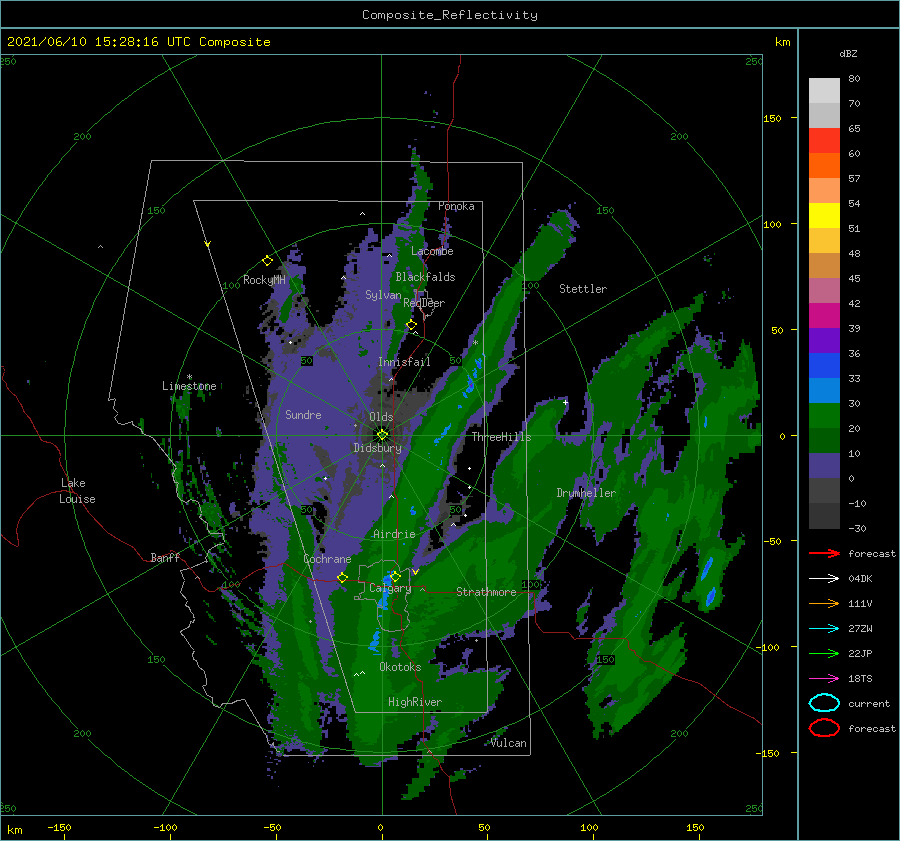Click the Stettler city label
This screenshot has height=841, width=900.
pos(583,289)
